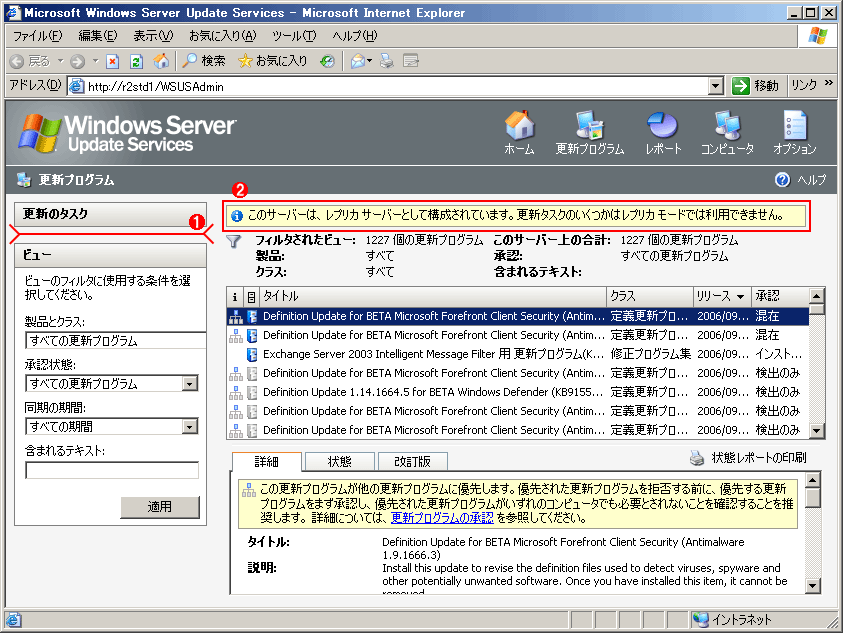Open the ファイル(F) menu

[37, 36]
